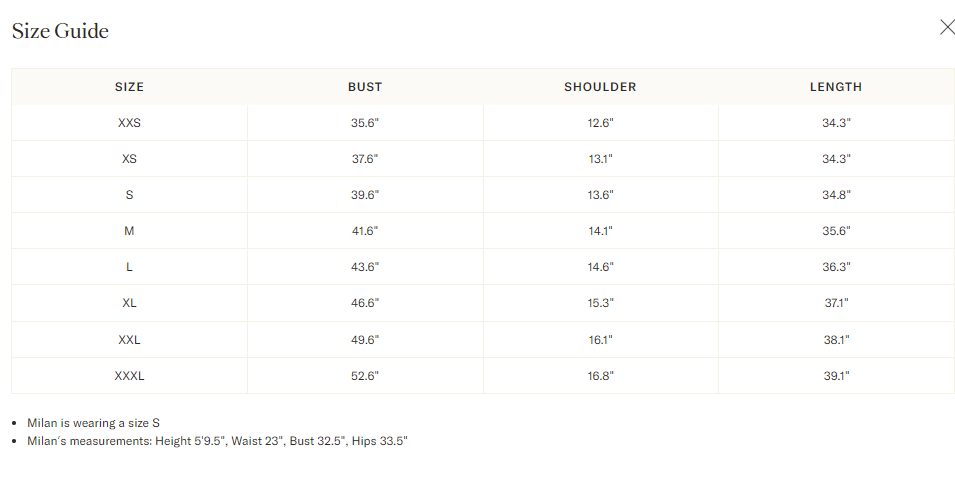Click the M size row label
The image size is (955, 483).
tap(129, 231)
